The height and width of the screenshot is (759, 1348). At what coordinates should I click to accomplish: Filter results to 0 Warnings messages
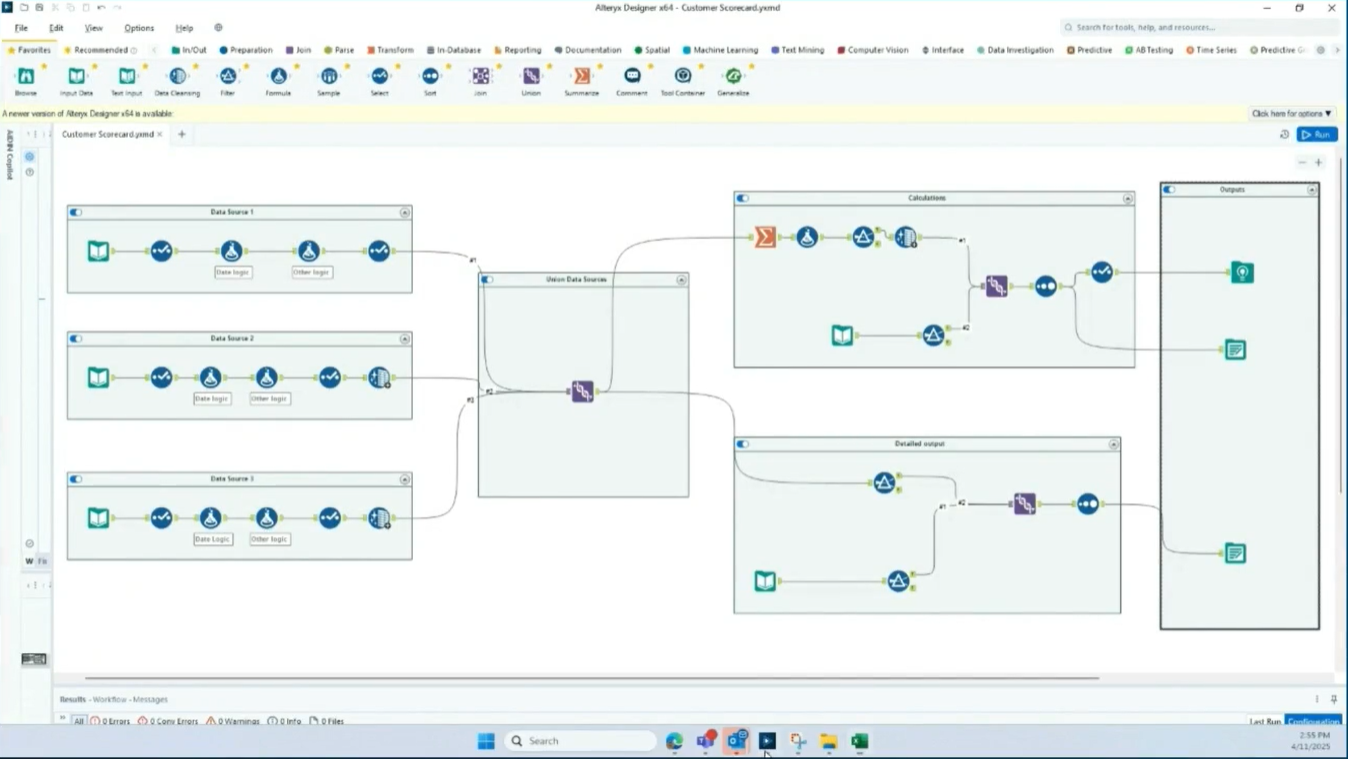(x=233, y=721)
